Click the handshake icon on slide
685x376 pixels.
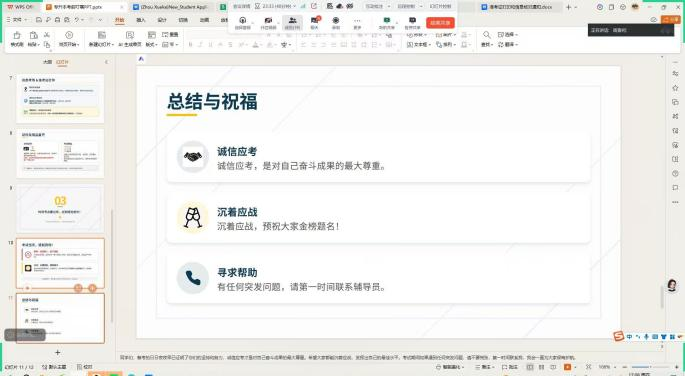193,156
